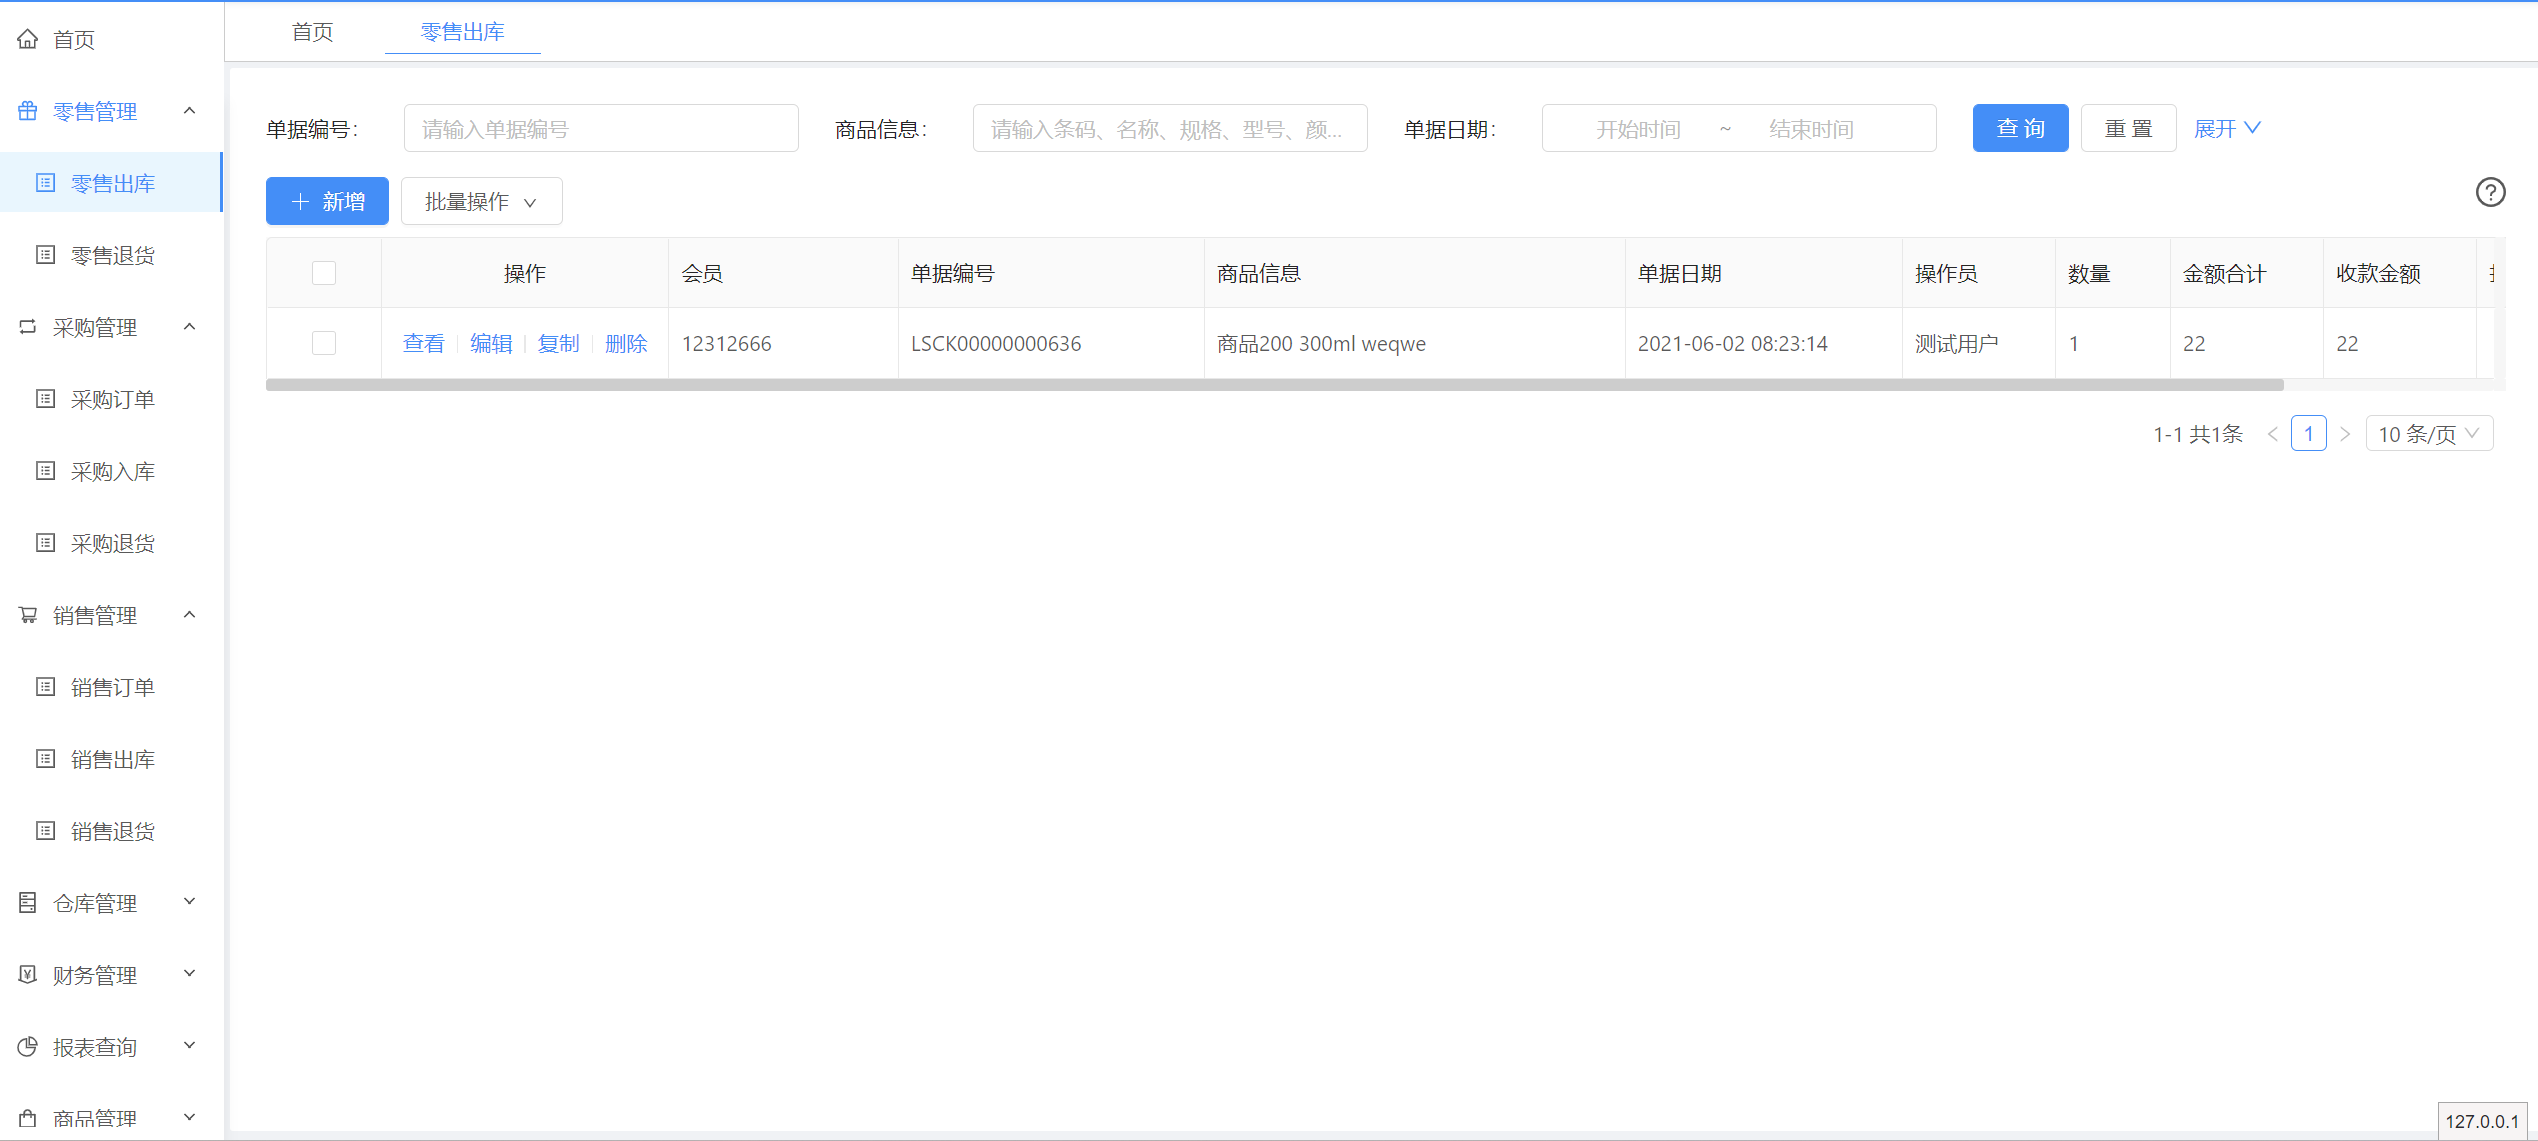The image size is (2538, 1141).
Task: Select the 零售出库 item in sidebar
Action: (x=111, y=183)
